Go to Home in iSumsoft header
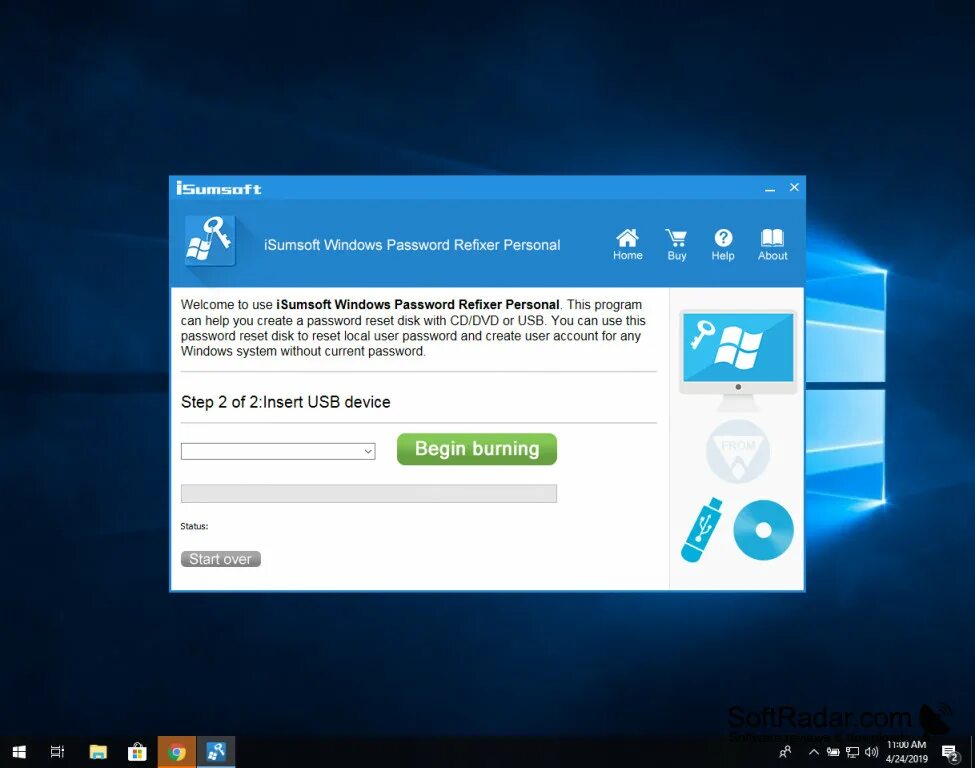This screenshot has height=768, width=975. coord(627,244)
